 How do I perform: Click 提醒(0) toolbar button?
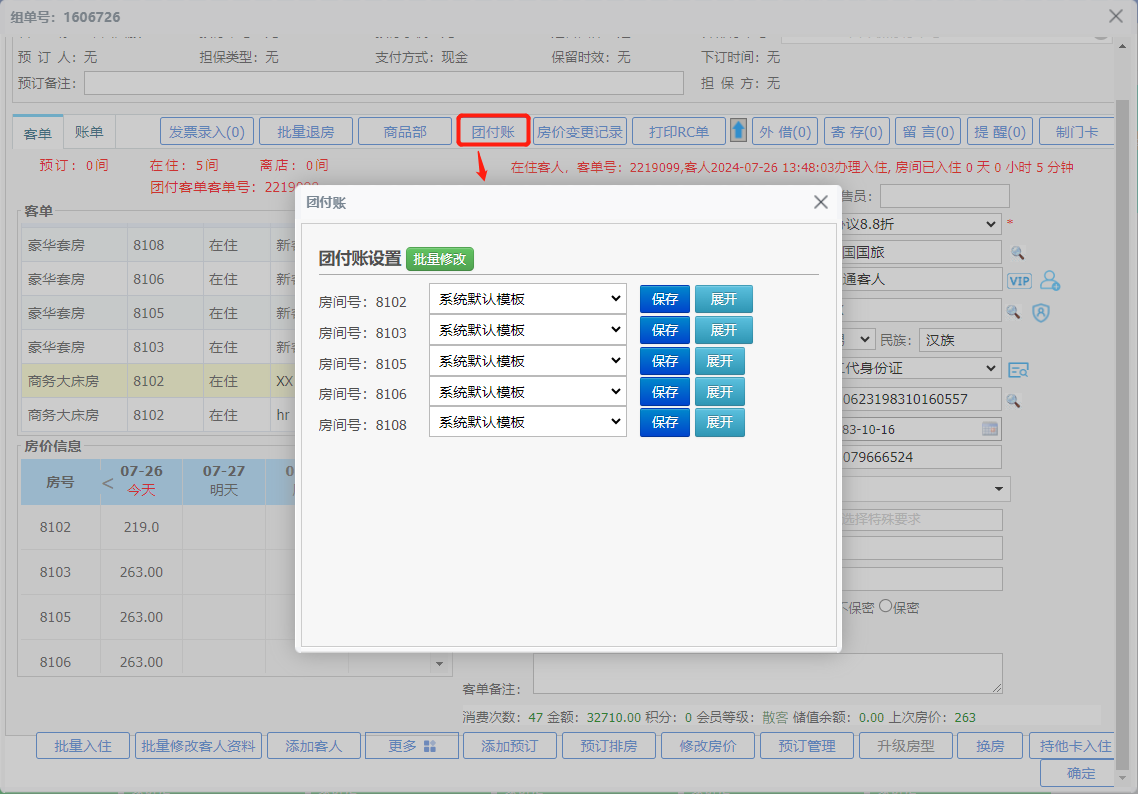click(1000, 131)
